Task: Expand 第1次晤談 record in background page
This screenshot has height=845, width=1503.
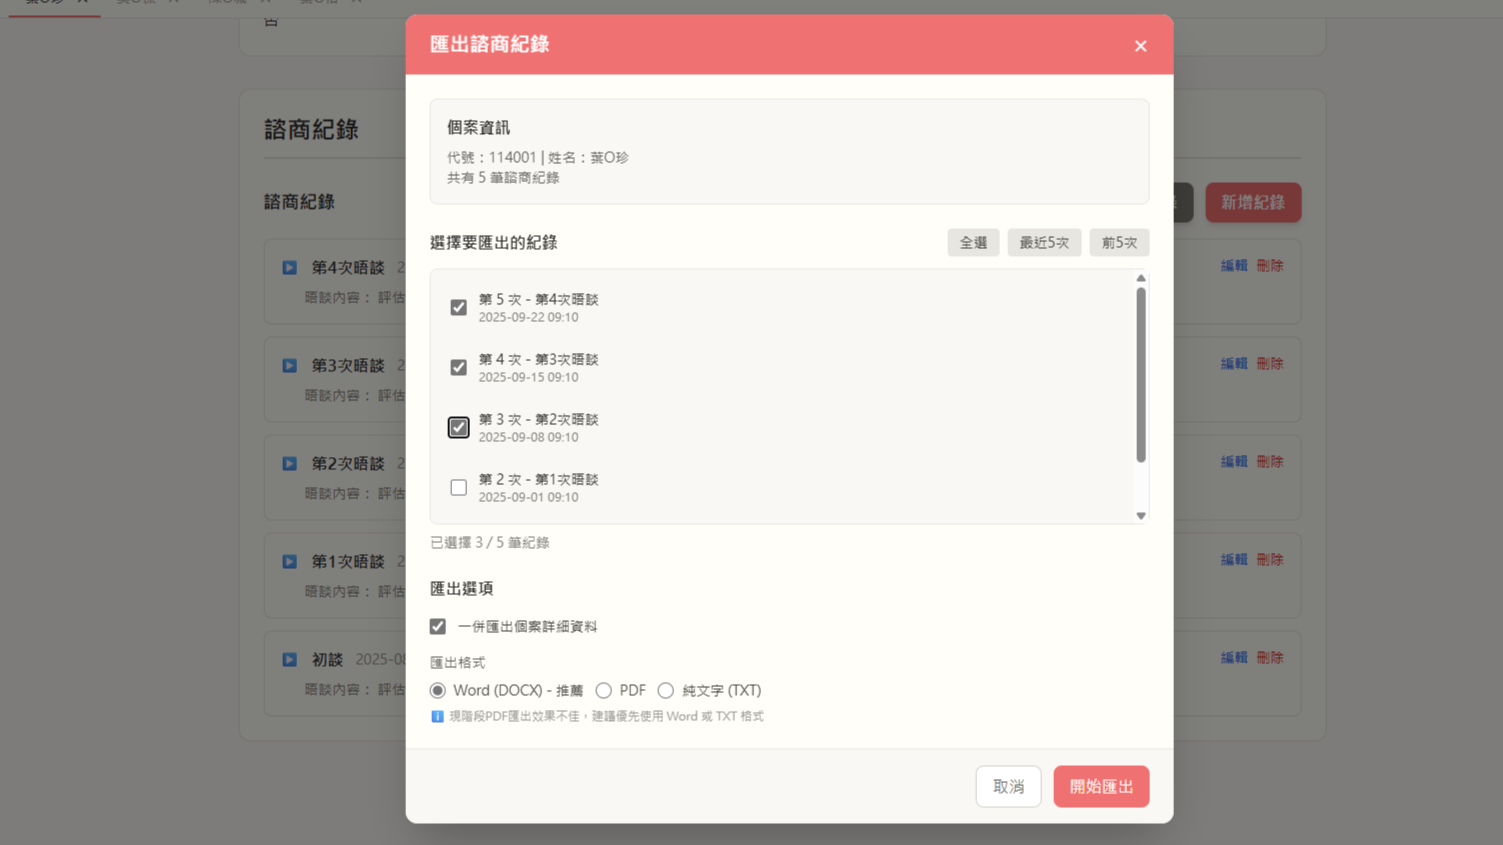Action: [289, 562]
